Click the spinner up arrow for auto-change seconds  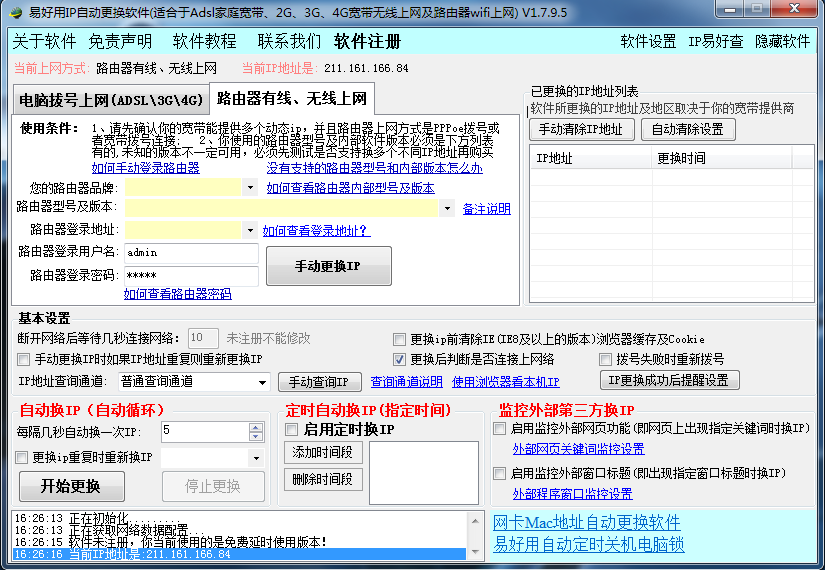[256, 426]
